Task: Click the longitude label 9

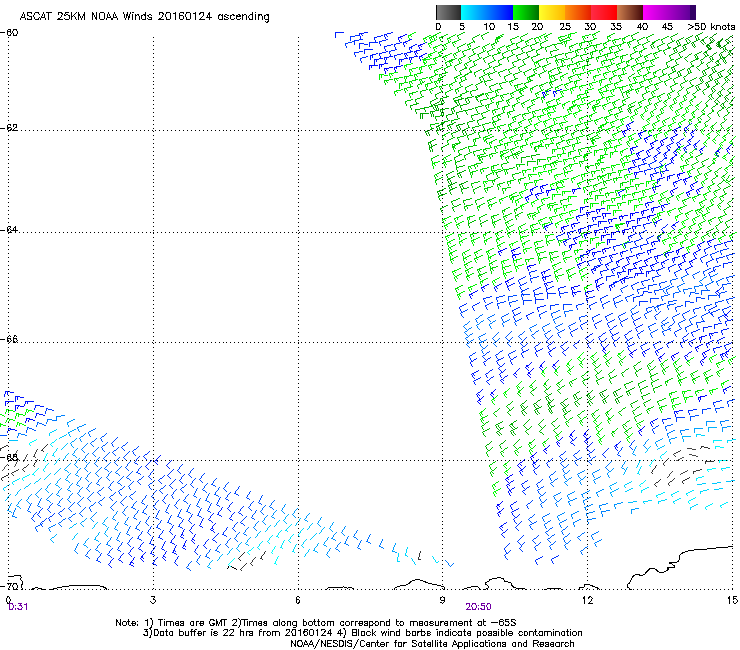Action: [442, 600]
